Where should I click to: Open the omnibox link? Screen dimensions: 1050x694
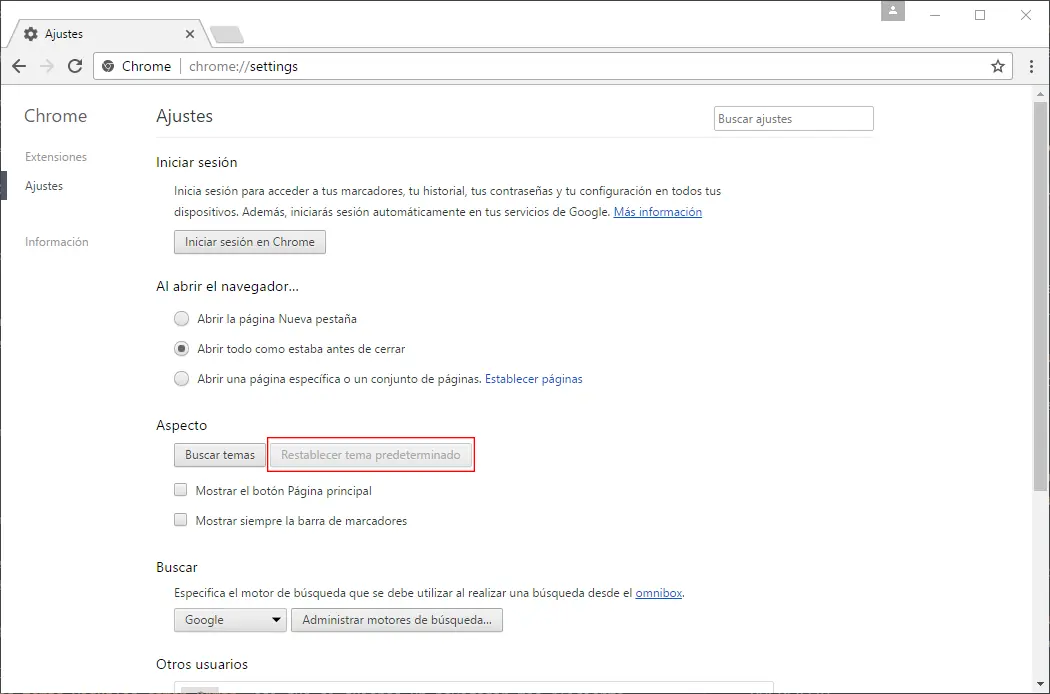tap(658, 593)
